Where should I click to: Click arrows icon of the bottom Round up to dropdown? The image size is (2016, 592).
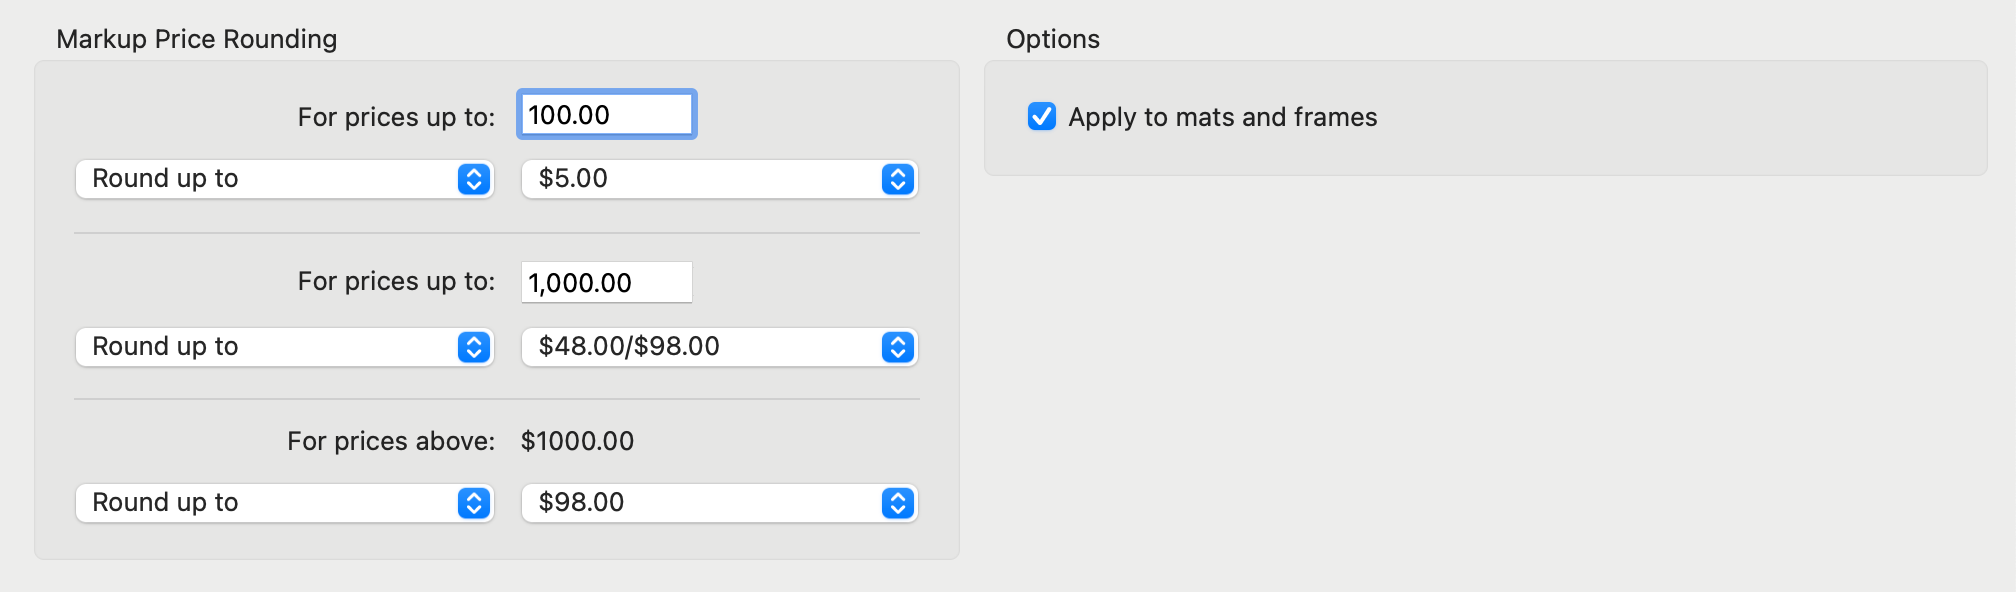pos(474,503)
